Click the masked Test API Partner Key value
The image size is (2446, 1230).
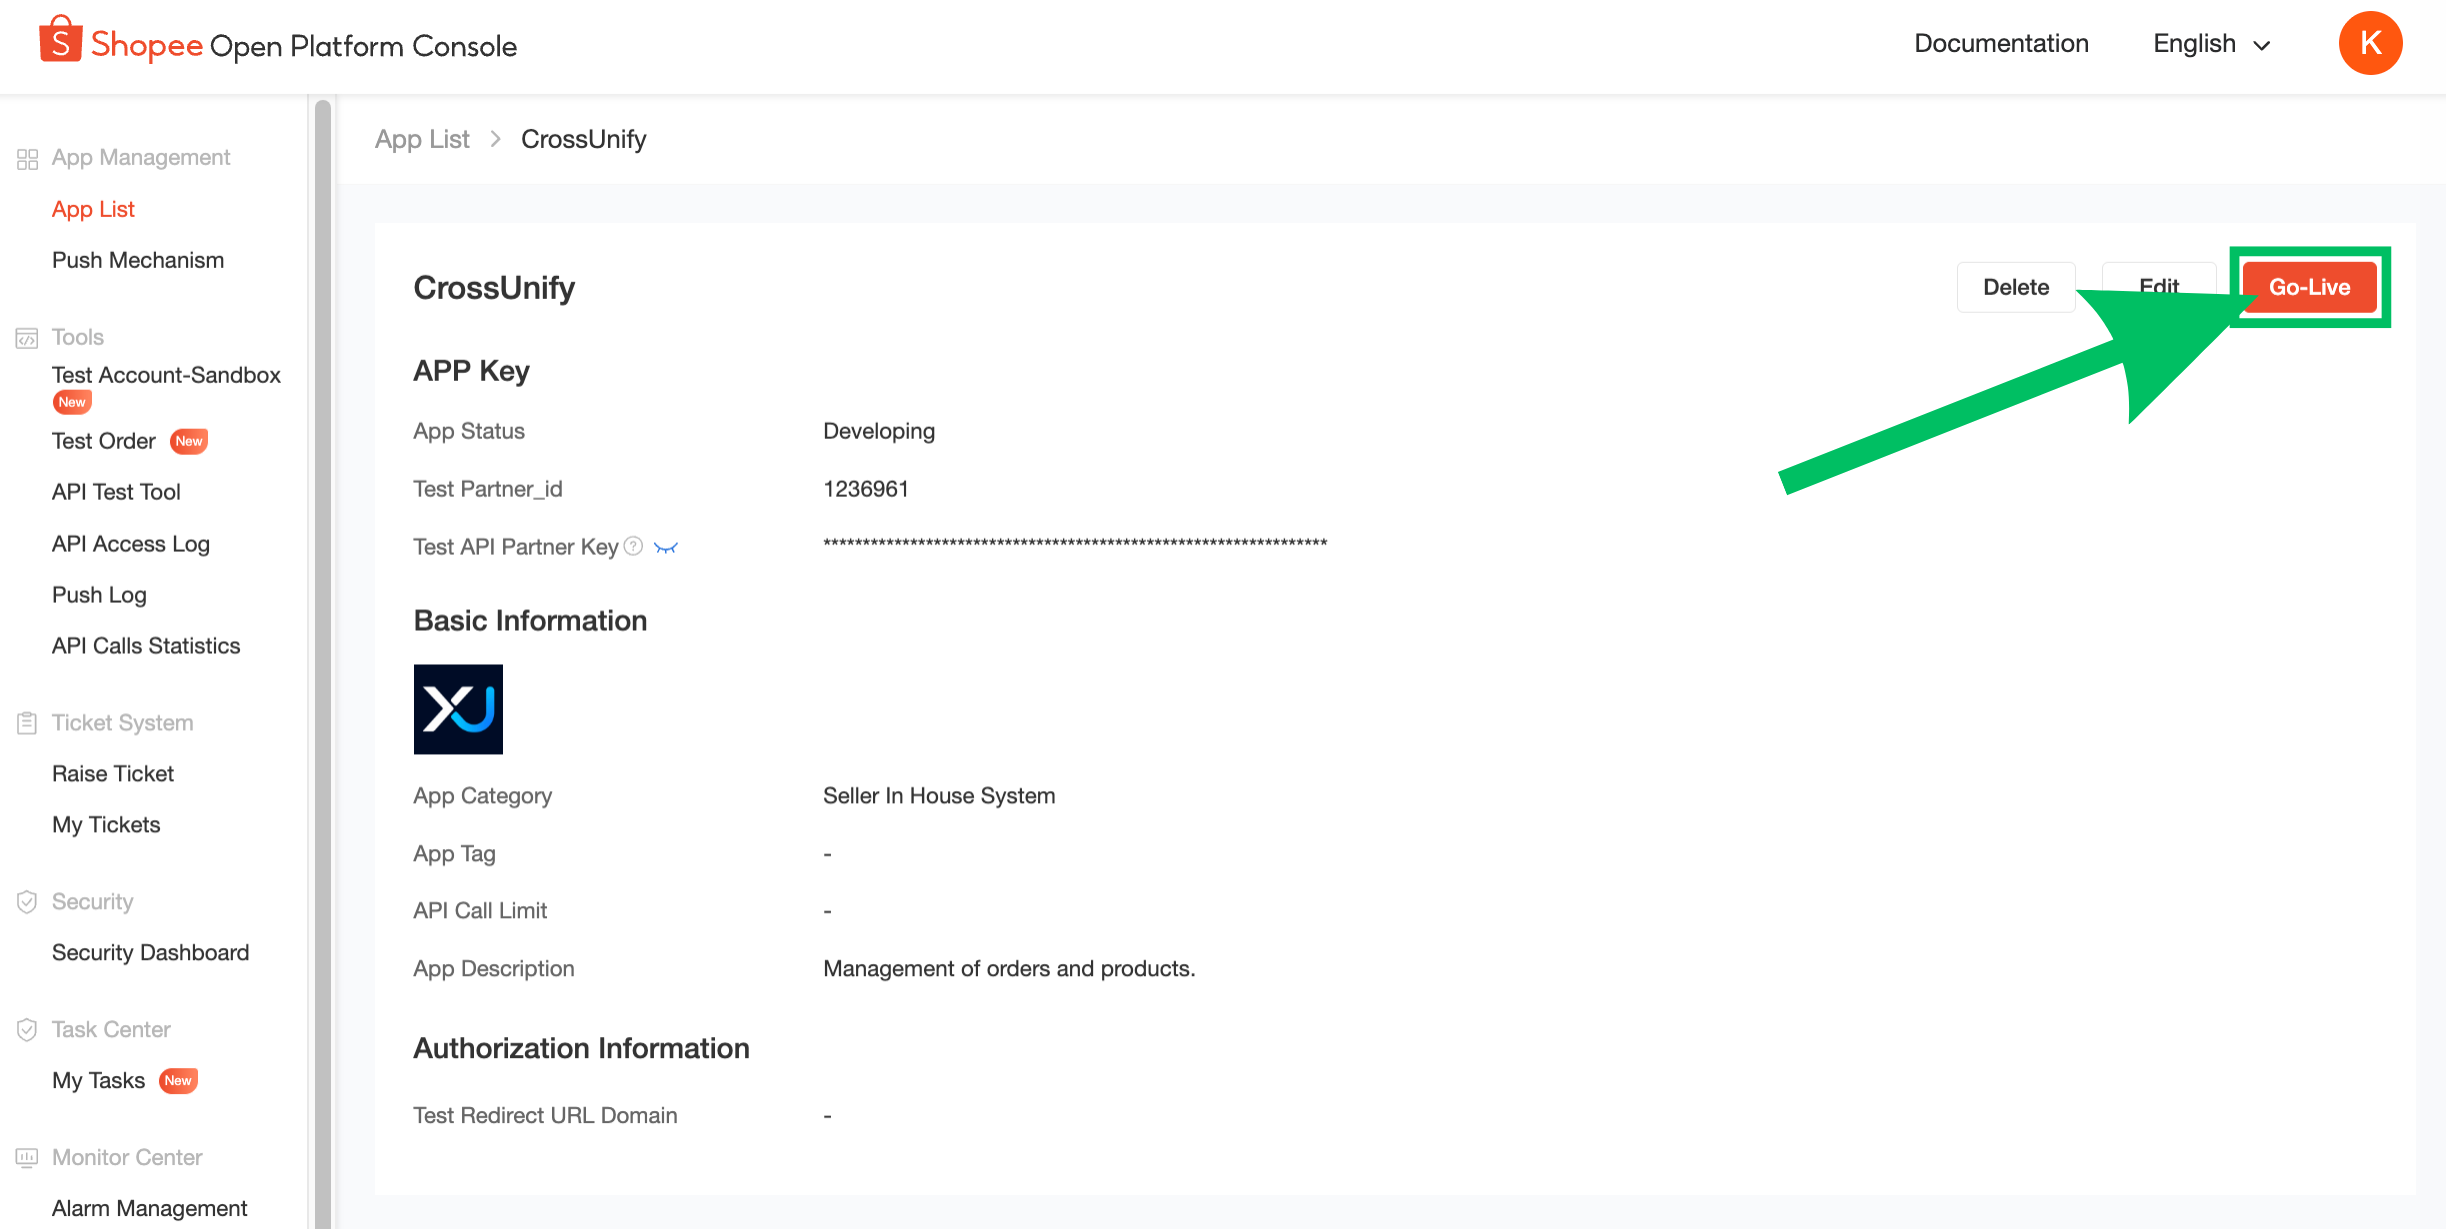pos(1075,543)
